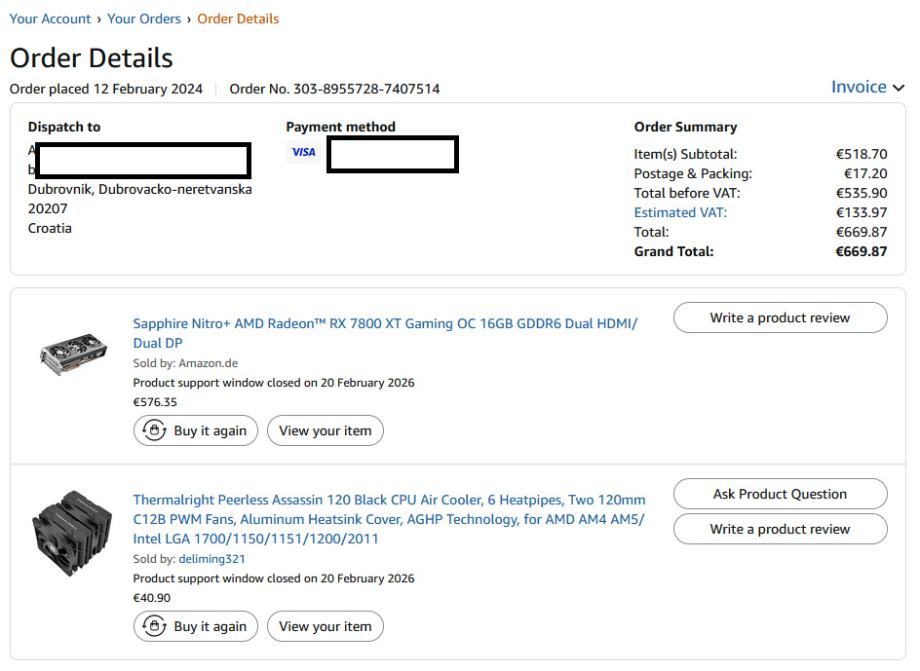This screenshot has height=671, width=920.
Task: View your item for the Thermalright cooler
Action: pyautogui.click(x=325, y=627)
